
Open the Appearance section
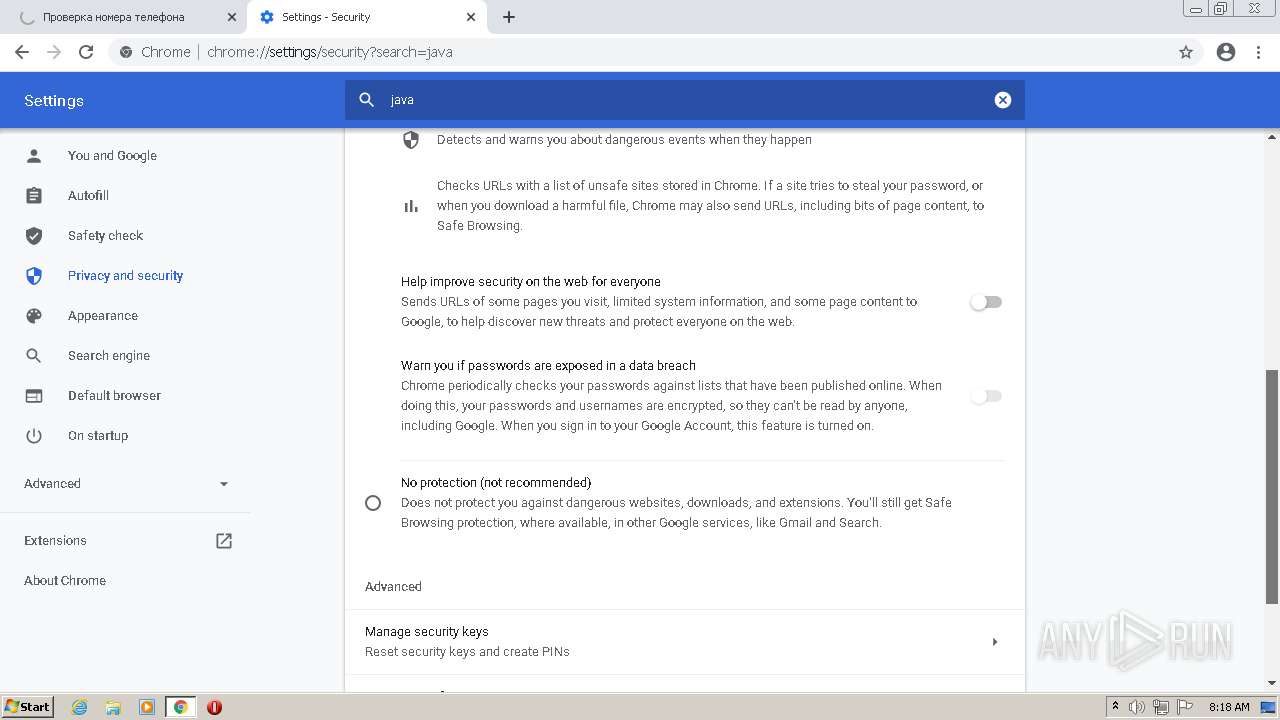103,316
